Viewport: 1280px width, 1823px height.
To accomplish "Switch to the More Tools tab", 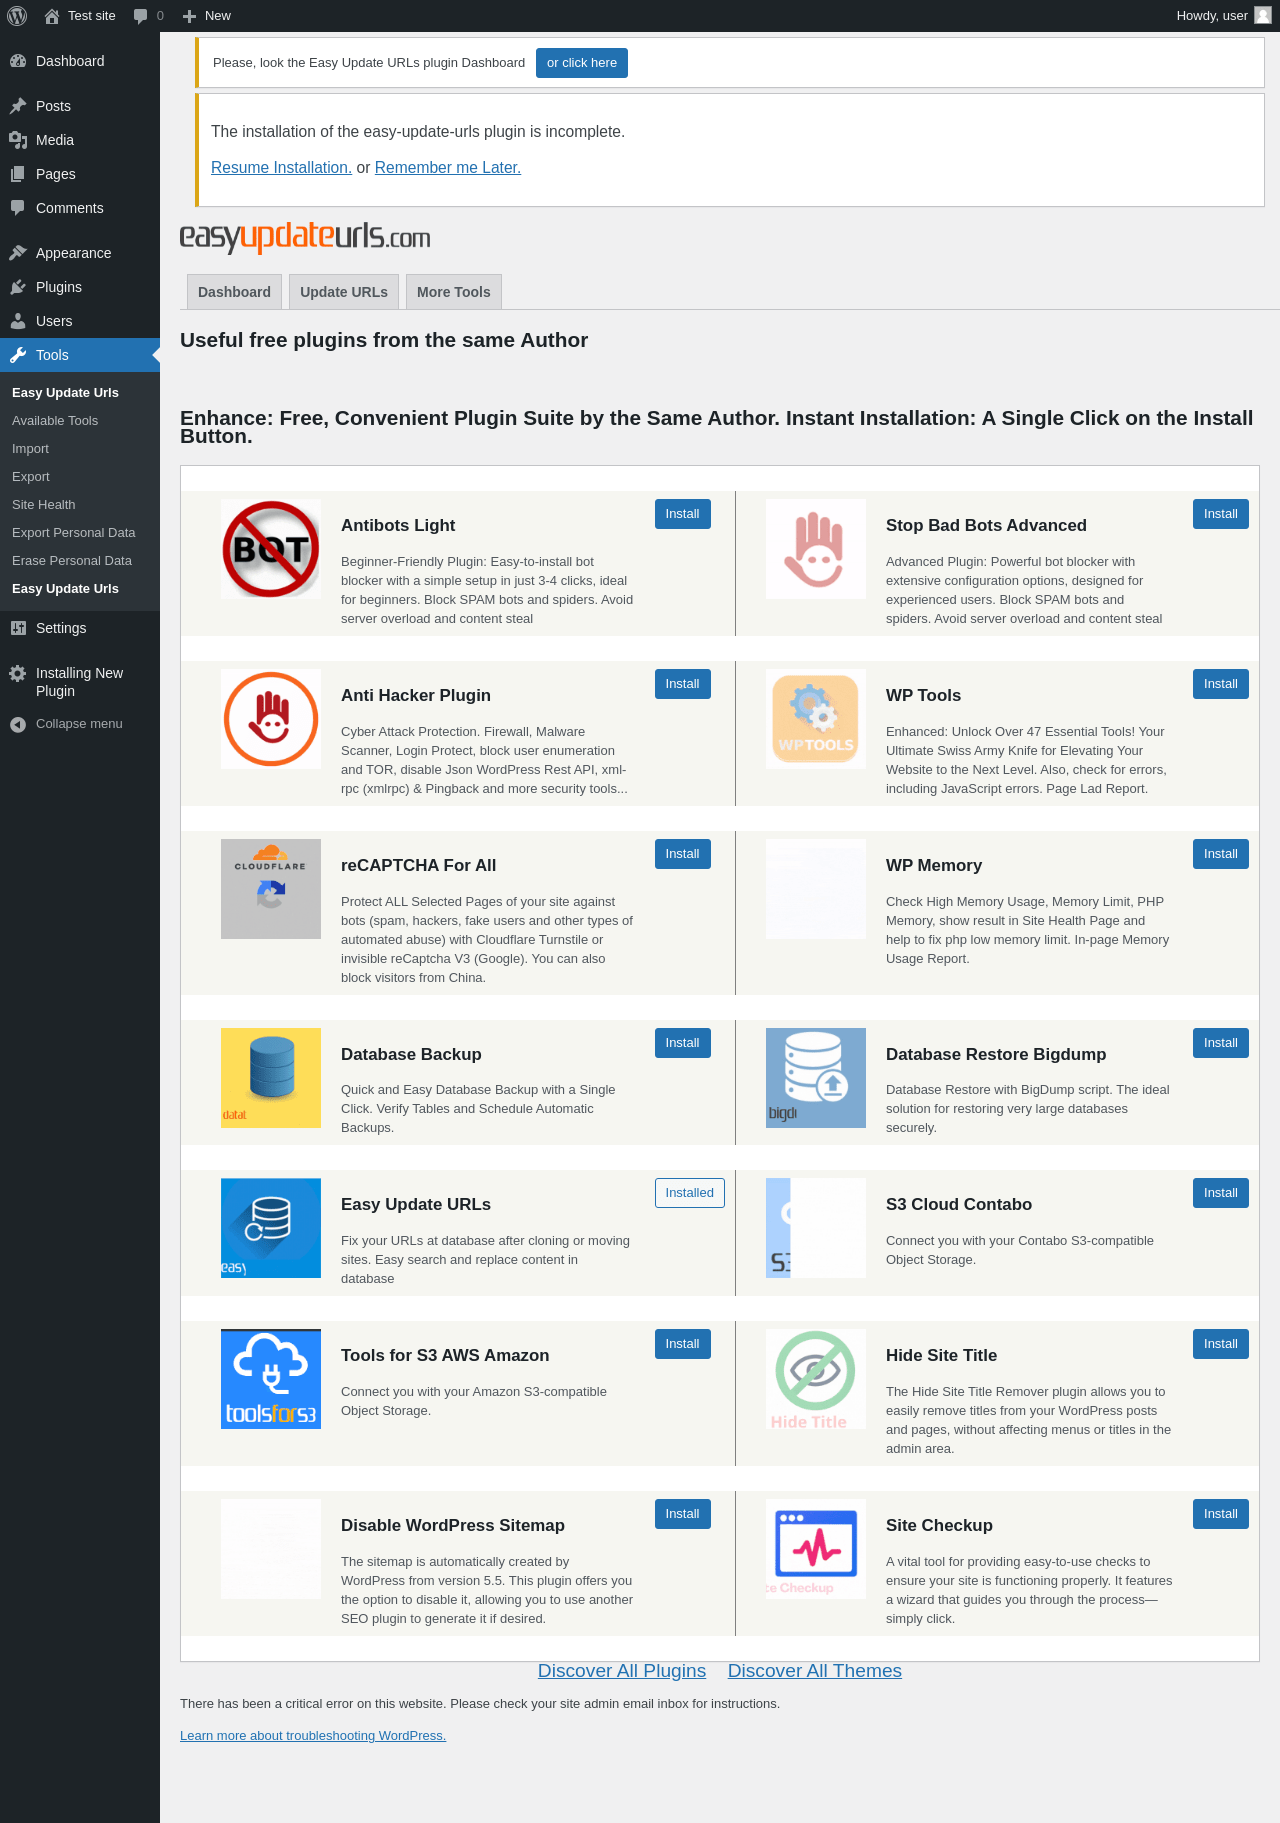I will [454, 292].
